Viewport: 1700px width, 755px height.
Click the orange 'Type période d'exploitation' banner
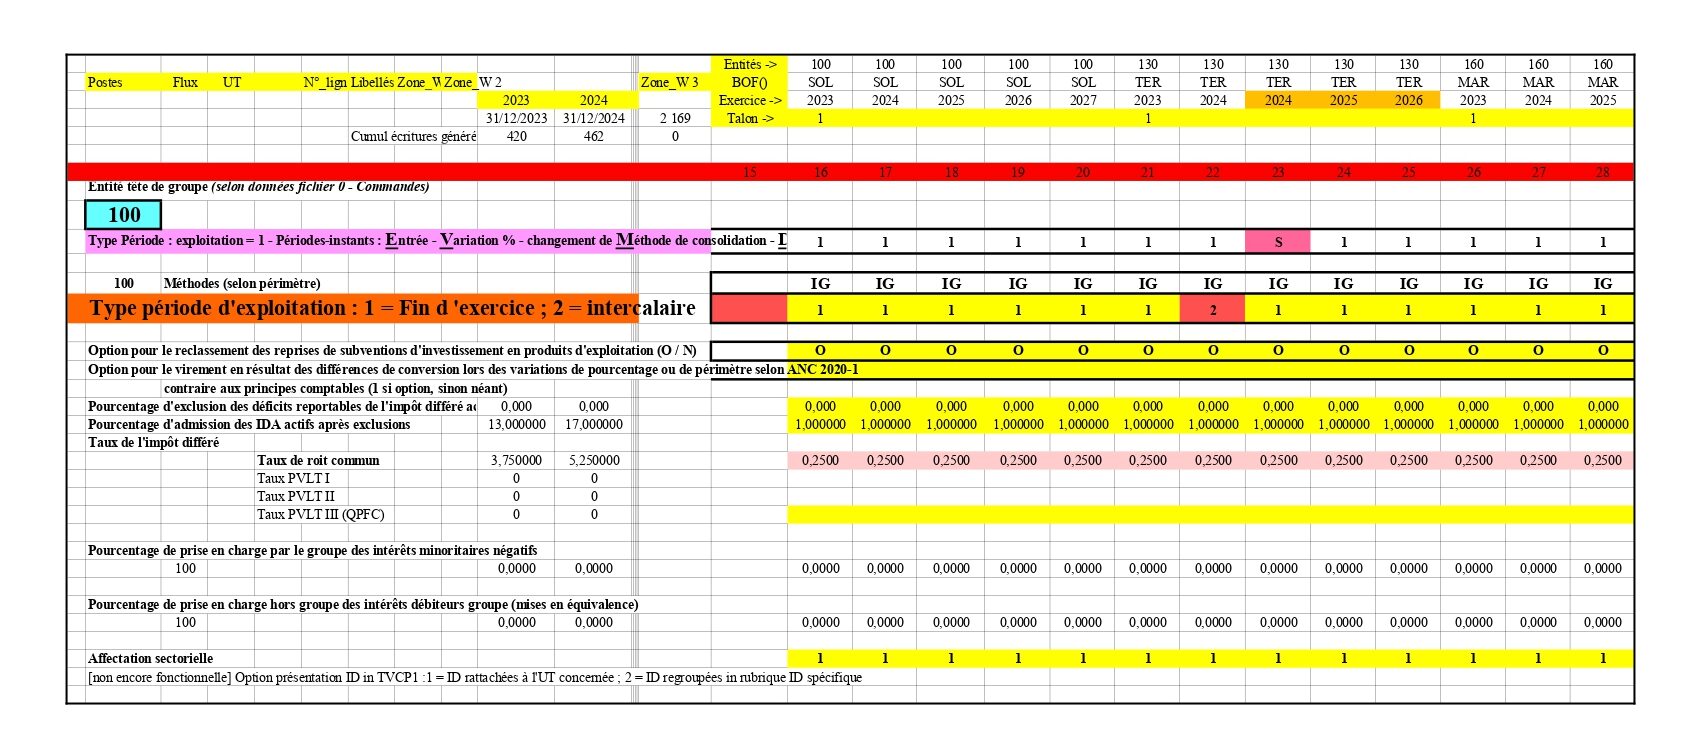click(x=352, y=308)
